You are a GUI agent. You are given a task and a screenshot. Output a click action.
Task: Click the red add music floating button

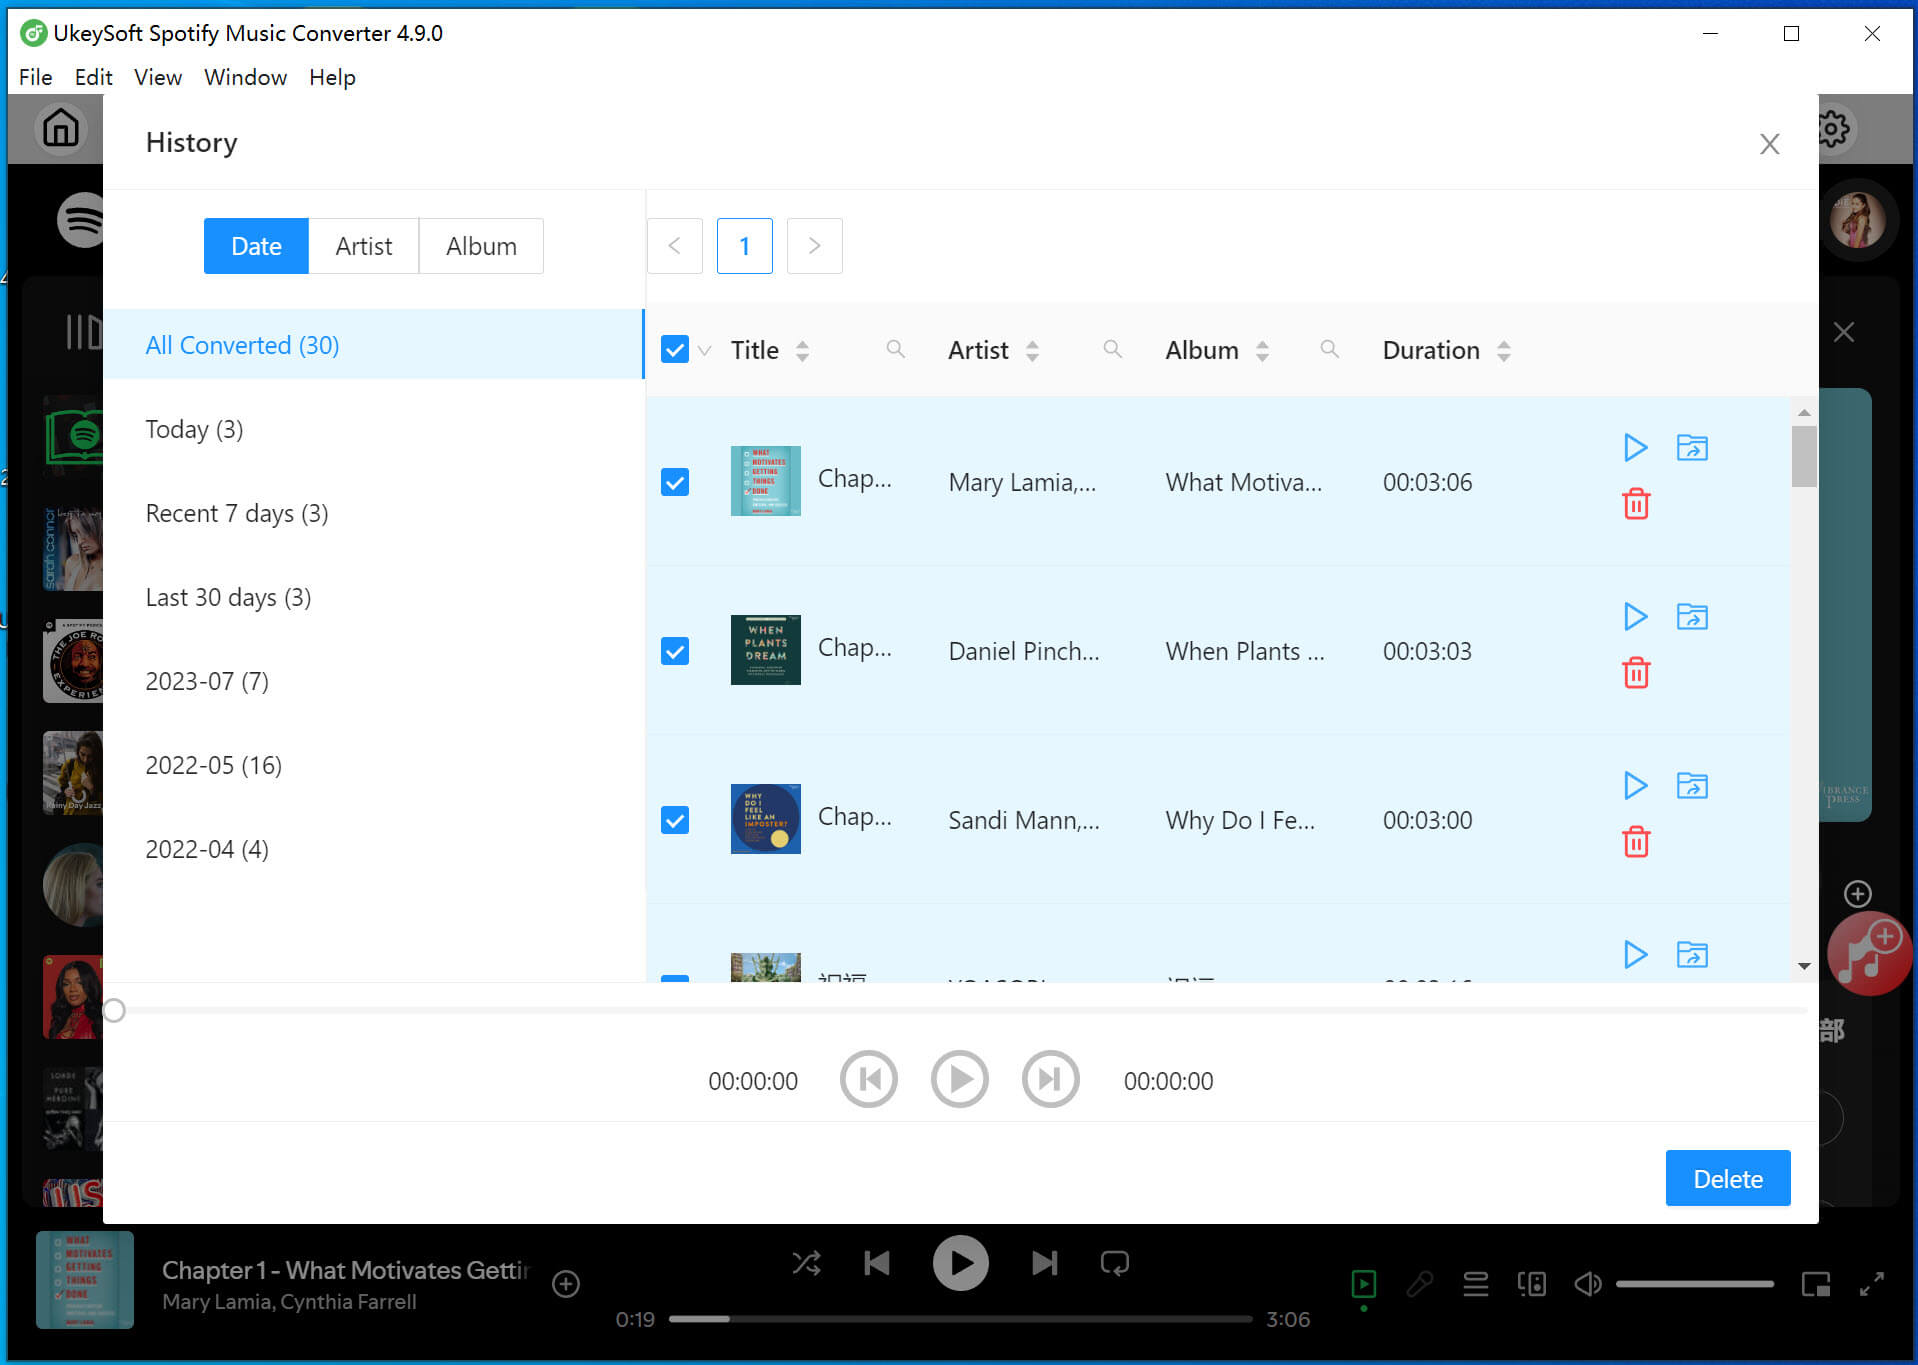tap(1869, 955)
